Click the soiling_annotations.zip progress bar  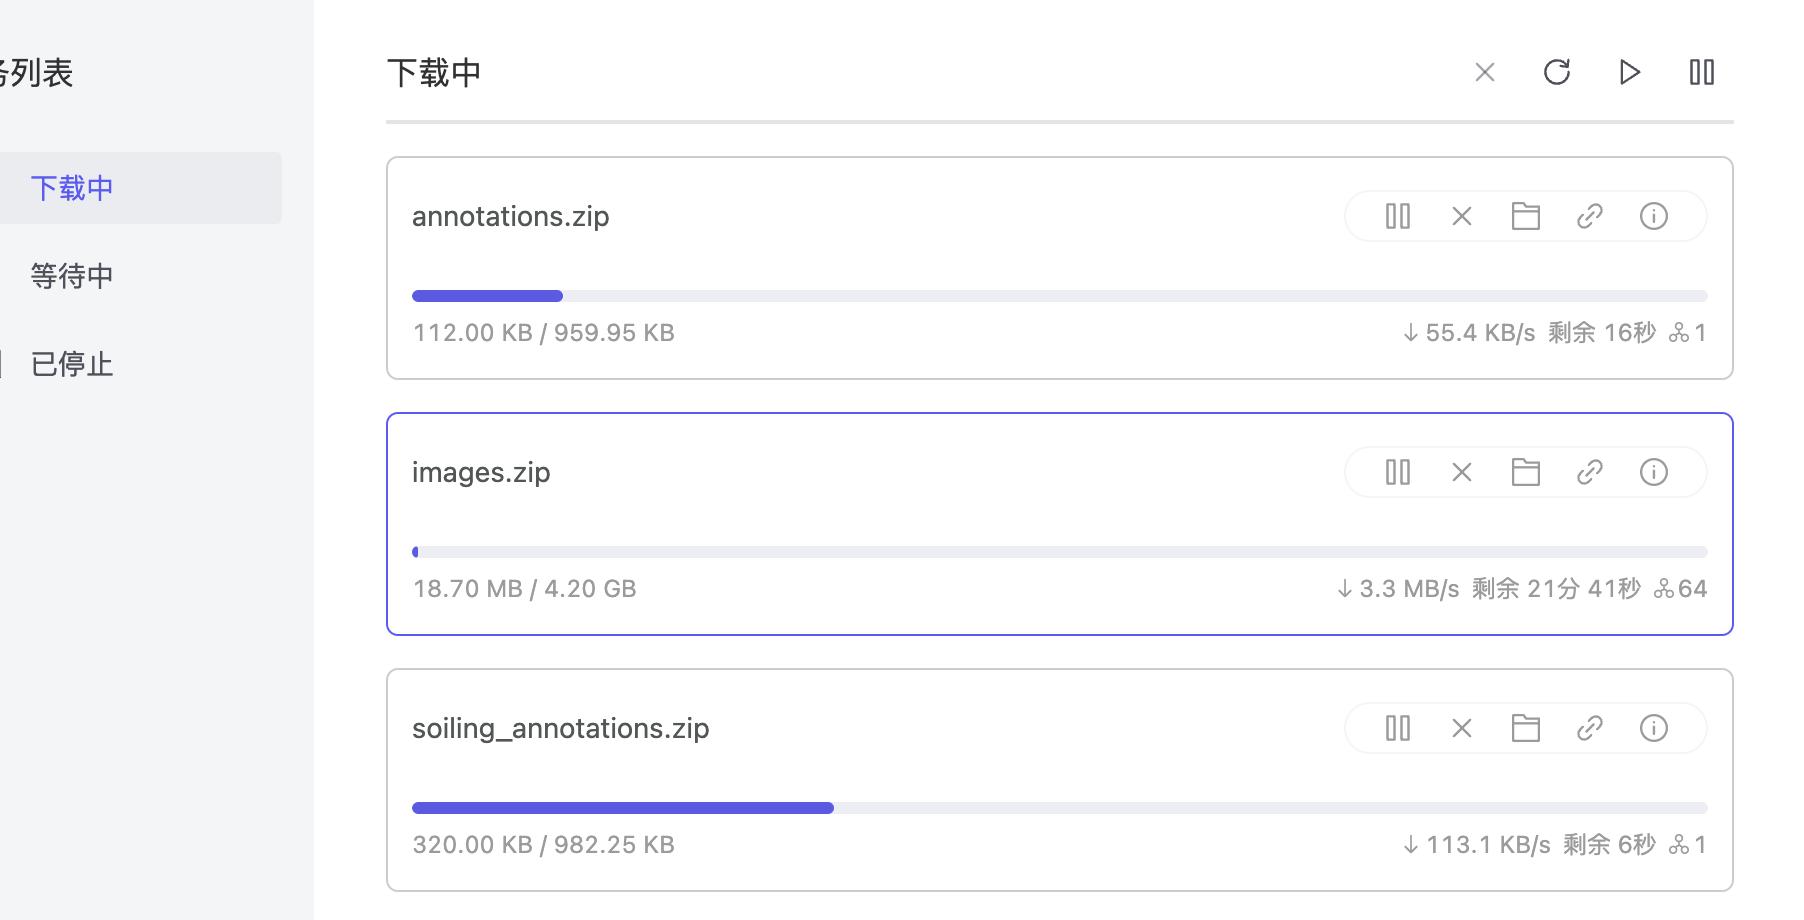(x=1059, y=808)
